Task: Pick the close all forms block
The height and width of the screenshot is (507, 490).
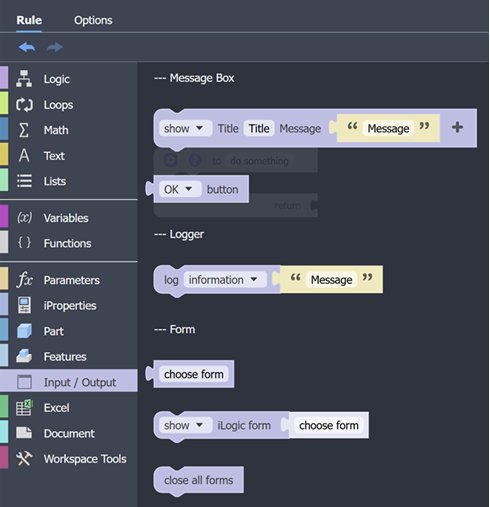Action: point(199,480)
